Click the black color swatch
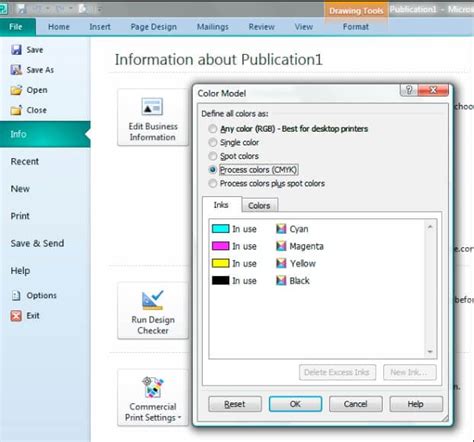Viewport: 474px width, 442px height. (220, 281)
